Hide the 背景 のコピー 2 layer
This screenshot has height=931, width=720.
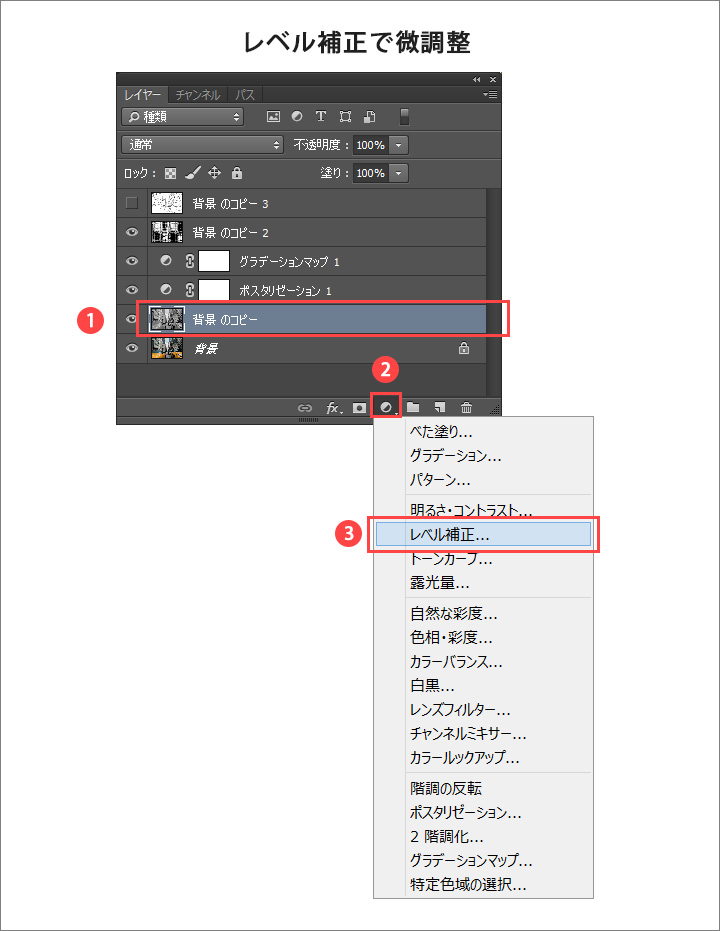(132, 232)
